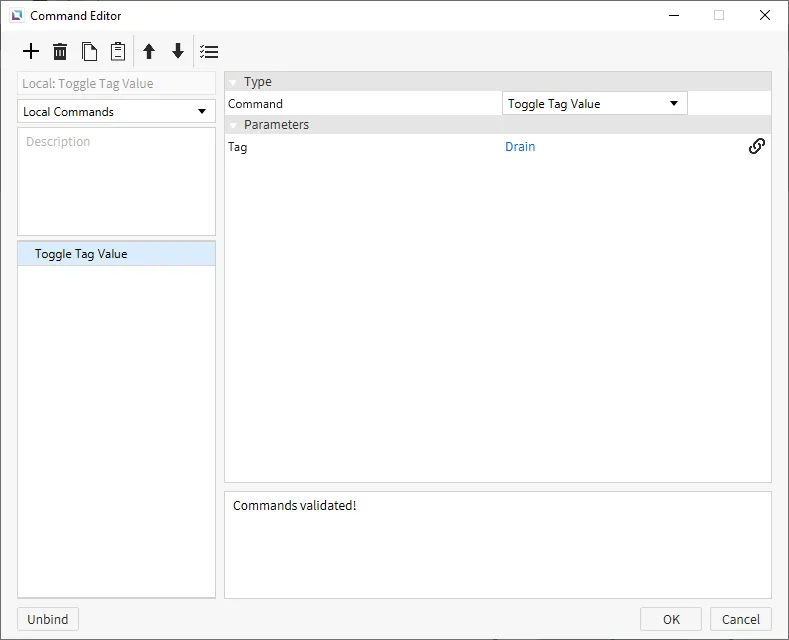Copy the selected command
The height and width of the screenshot is (640, 789).
[89, 52]
